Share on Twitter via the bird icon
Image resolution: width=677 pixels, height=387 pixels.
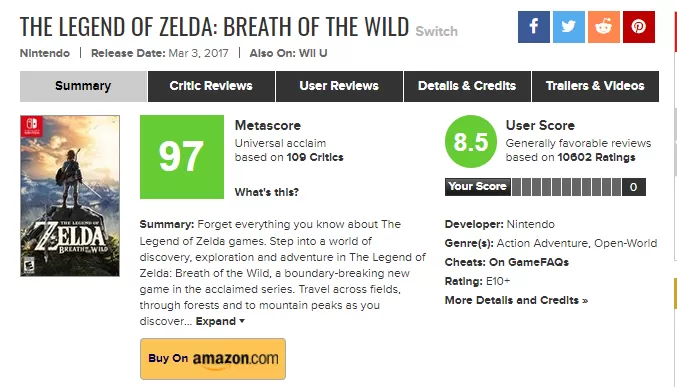pyautogui.click(x=569, y=27)
